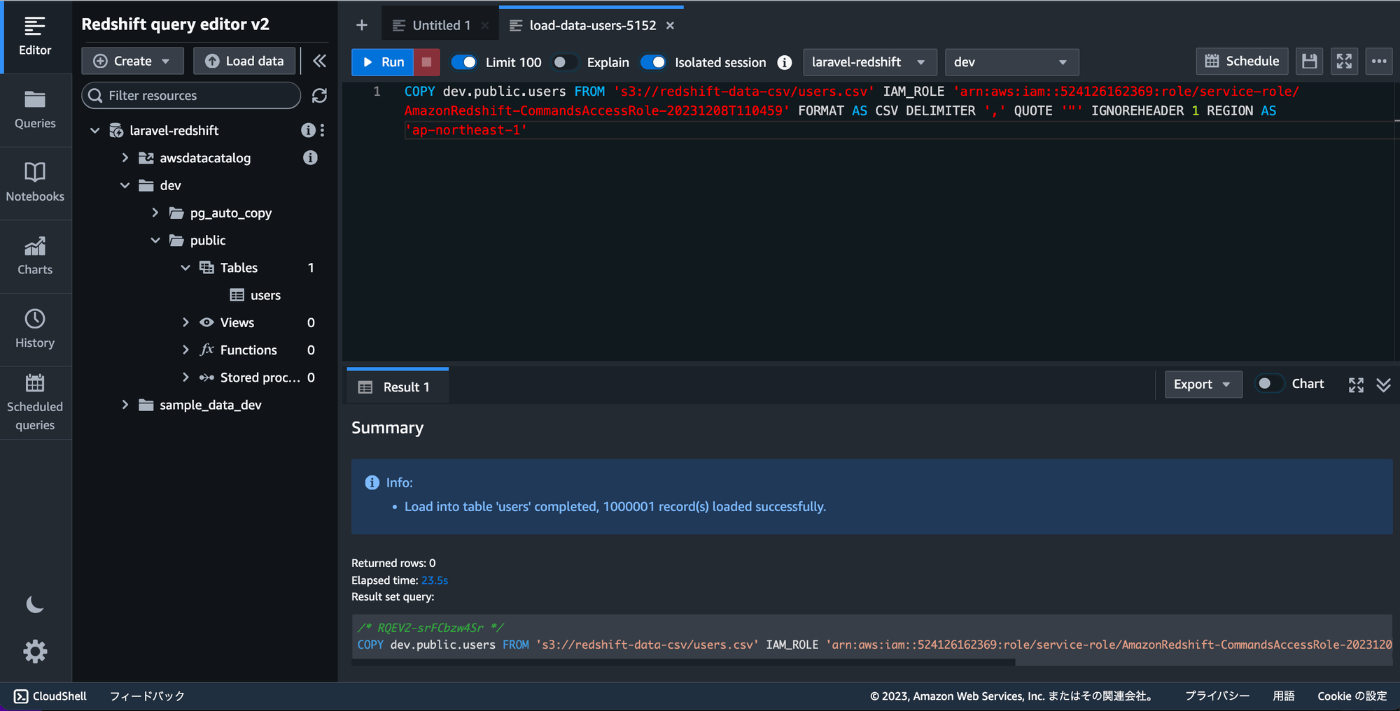Open the フィードバック feedback link
The height and width of the screenshot is (711, 1400).
coord(147,696)
